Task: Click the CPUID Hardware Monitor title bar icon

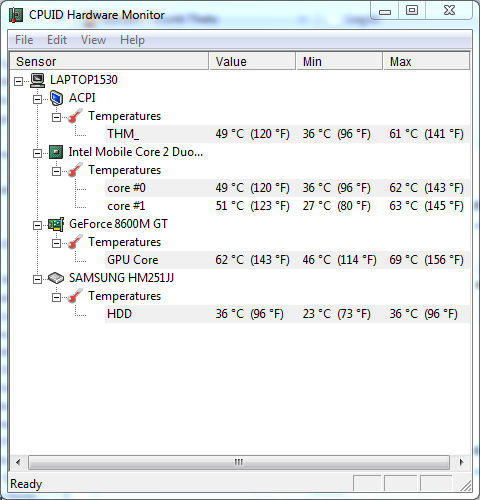Action: [16, 15]
